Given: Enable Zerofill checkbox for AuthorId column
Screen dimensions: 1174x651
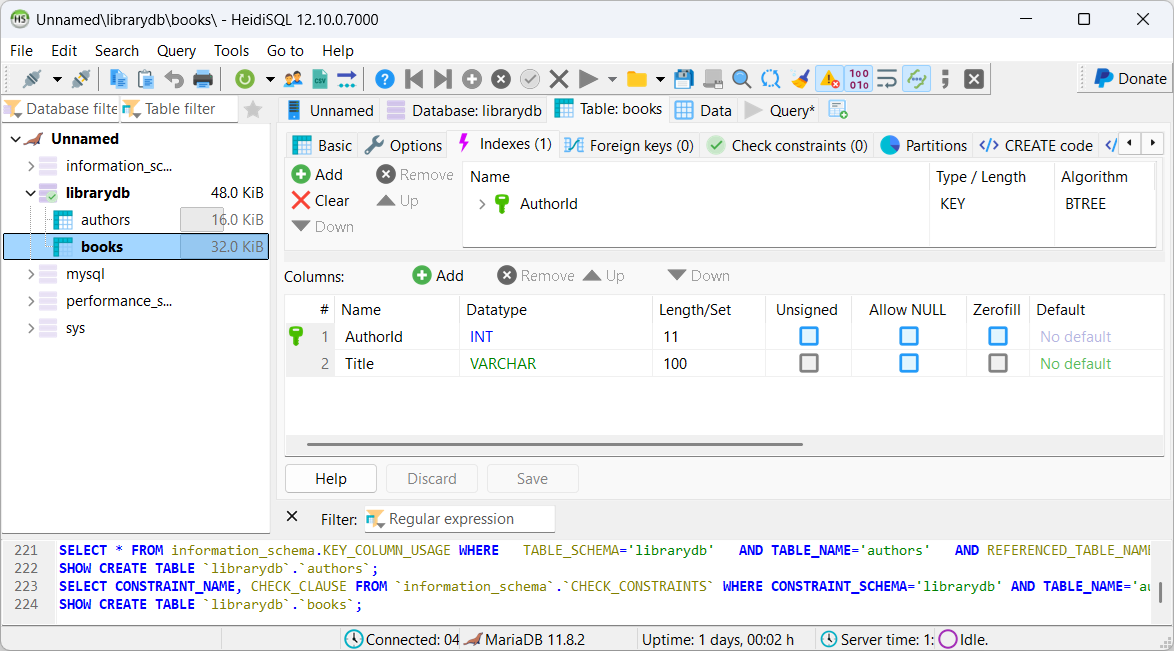Looking at the screenshot, I should click(x=997, y=337).
